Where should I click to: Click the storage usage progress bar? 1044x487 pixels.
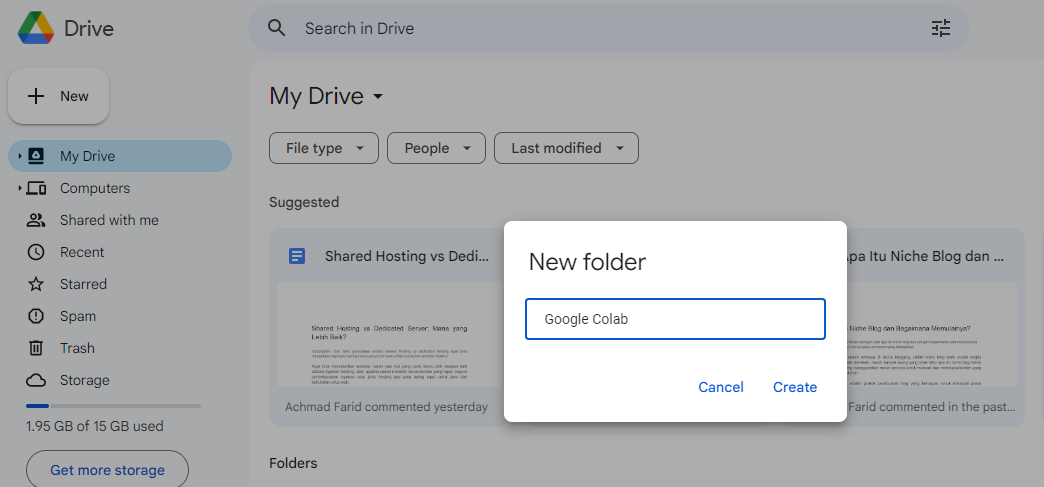(x=113, y=406)
